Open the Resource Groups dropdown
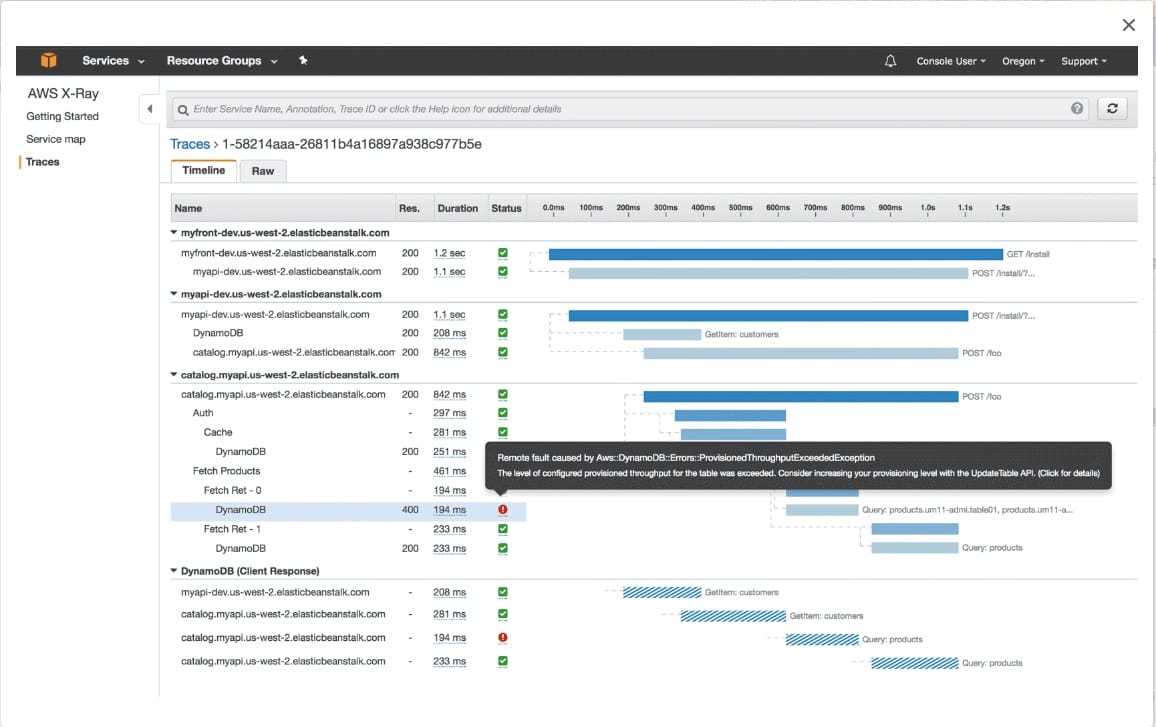The image size is (1156, 727). click(222, 61)
